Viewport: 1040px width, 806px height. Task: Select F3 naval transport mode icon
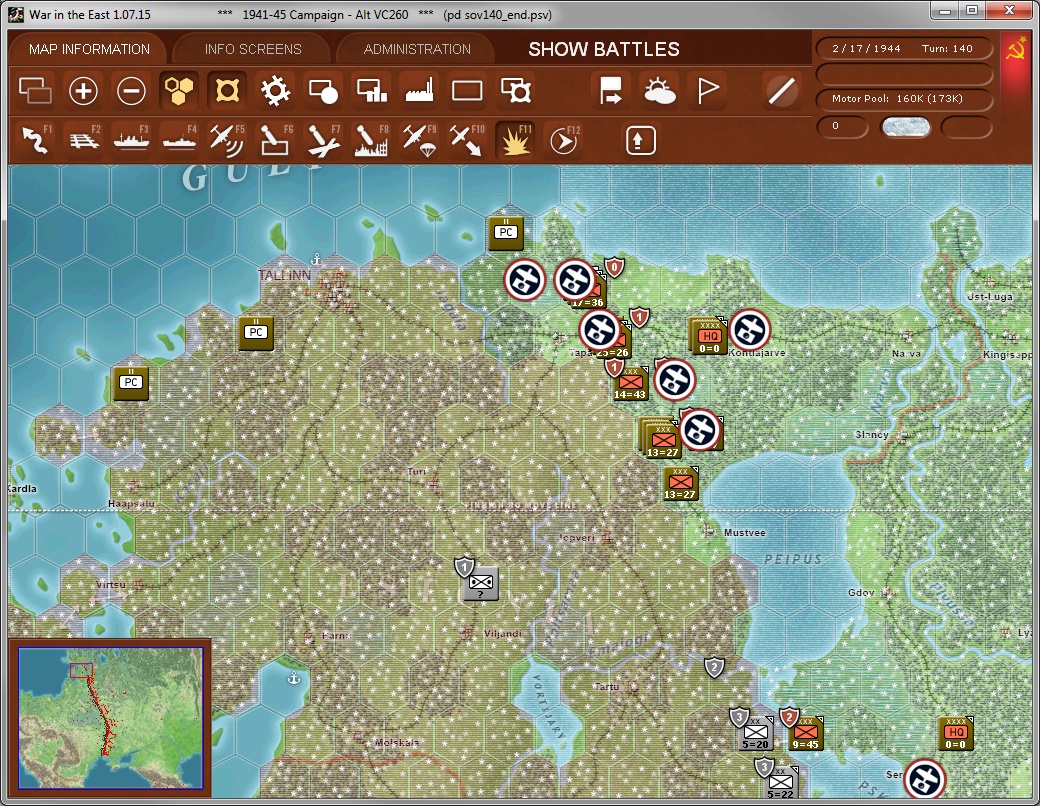click(x=131, y=140)
